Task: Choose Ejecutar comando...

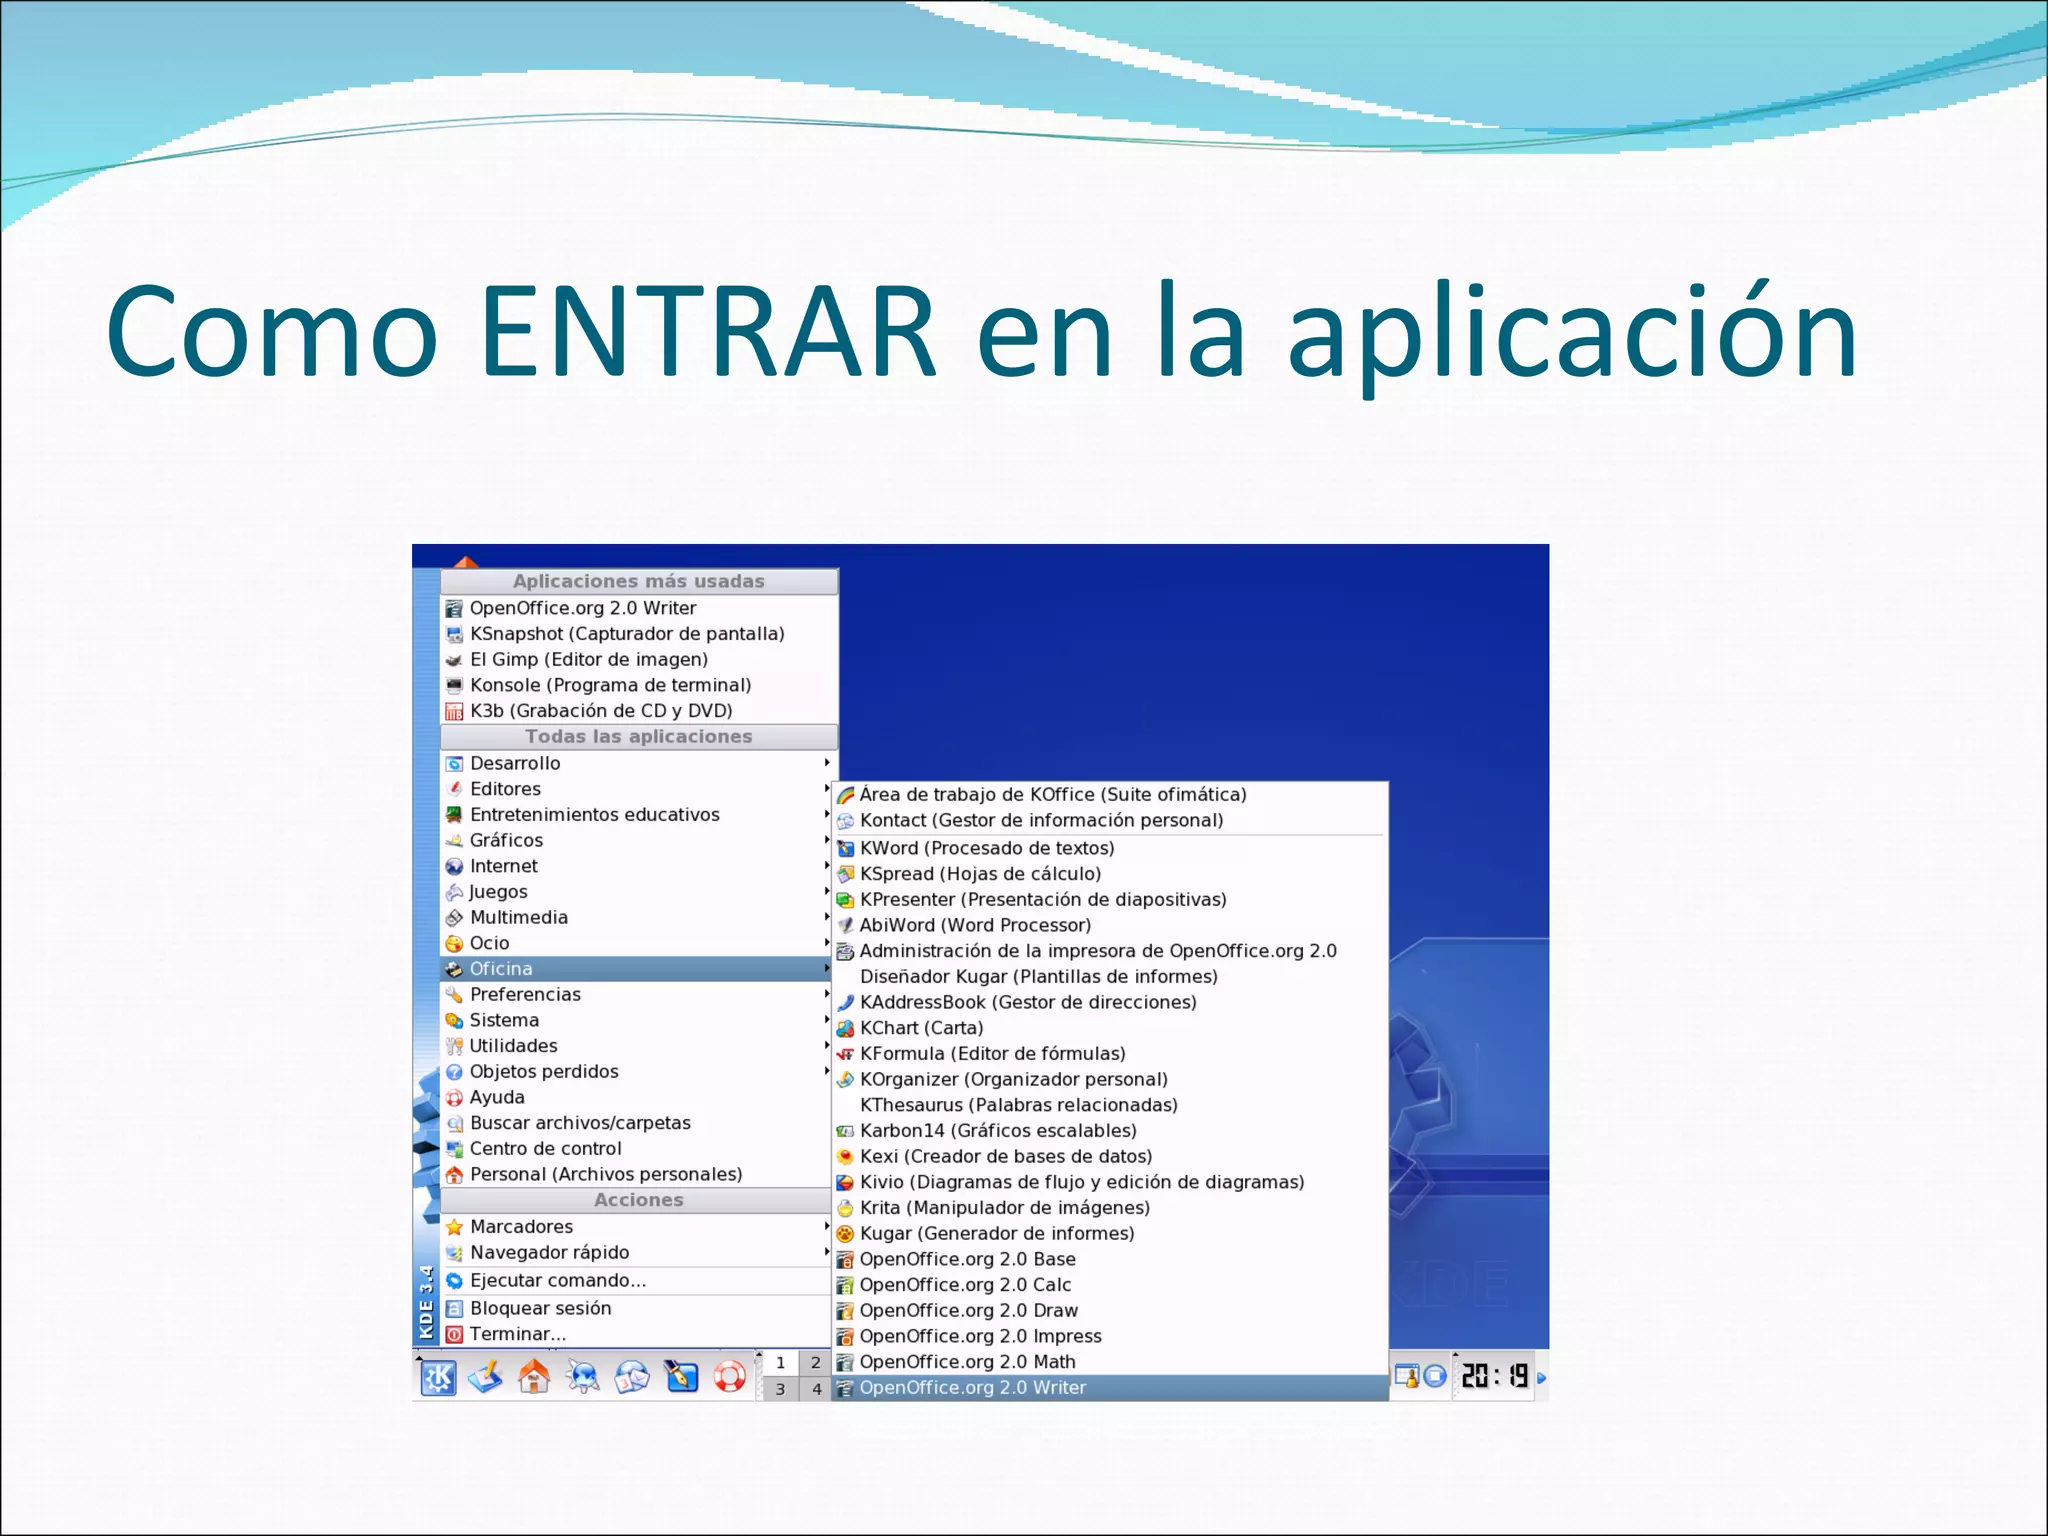Action: (636, 1281)
